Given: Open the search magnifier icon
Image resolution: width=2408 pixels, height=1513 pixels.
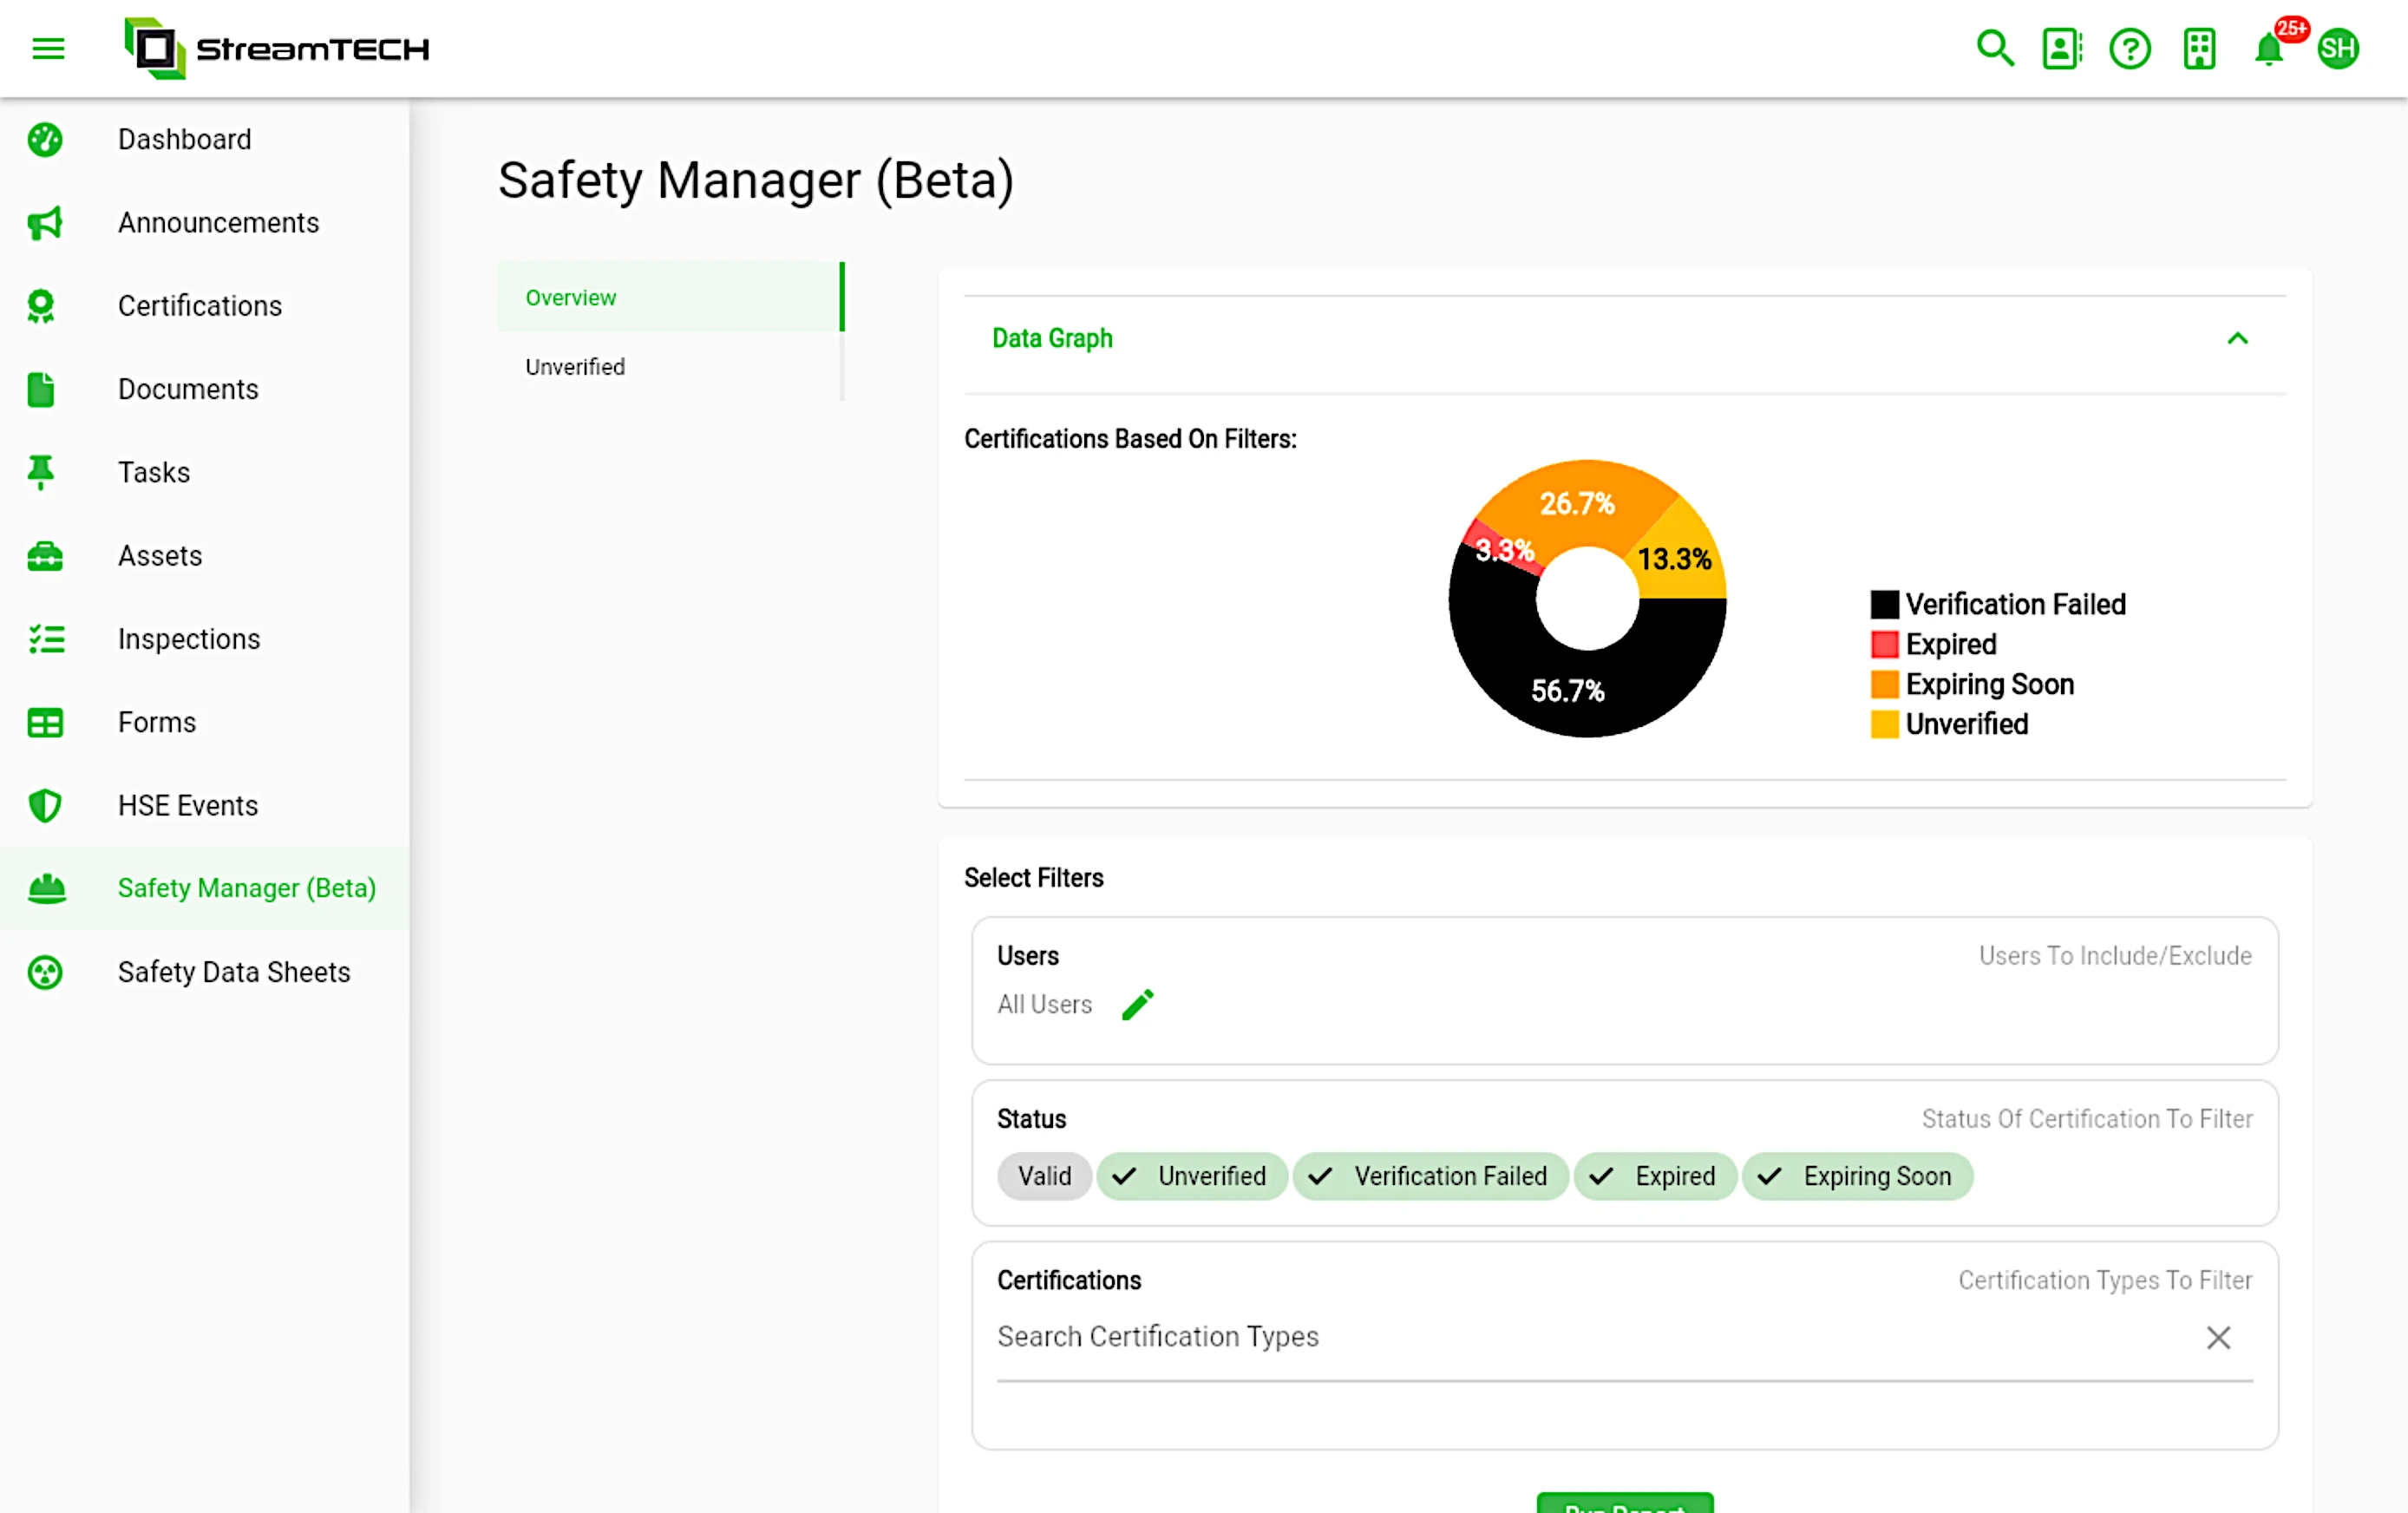Looking at the screenshot, I should pyautogui.click(x=1994, y=48).
